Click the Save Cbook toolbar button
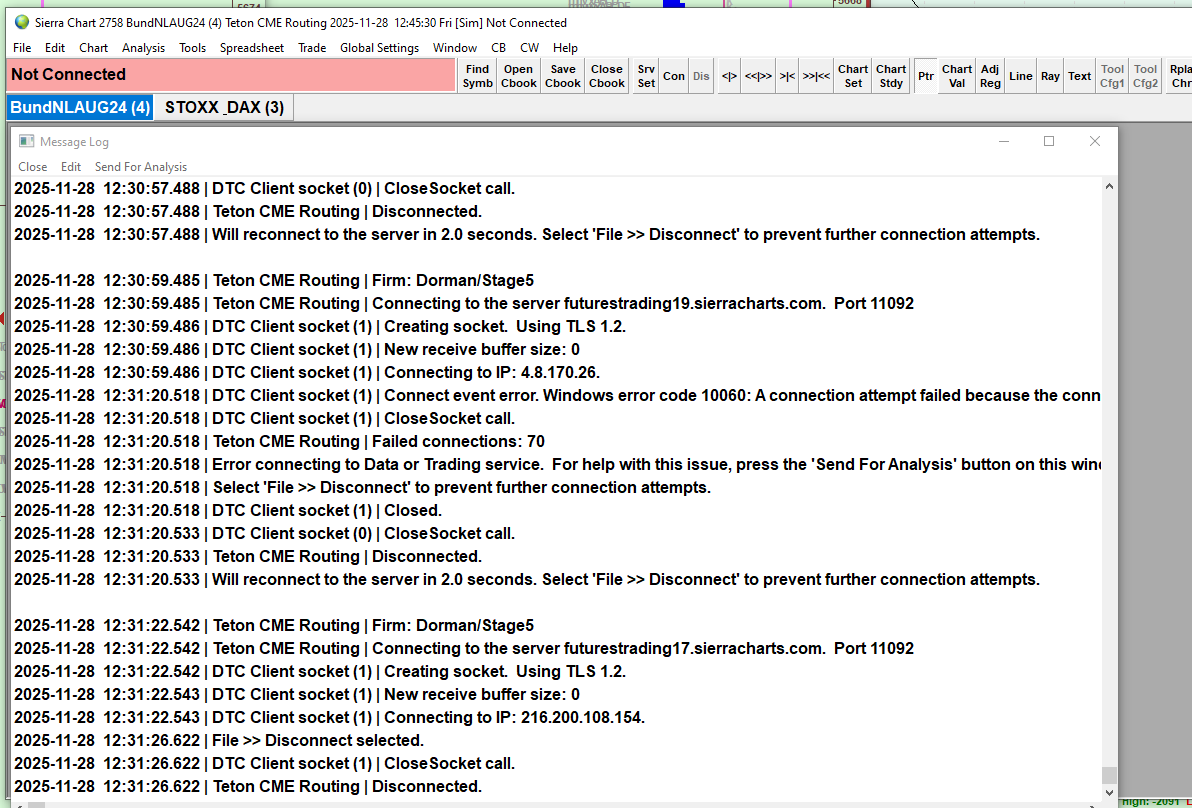This screenshot has height=808, width=1192. [563, 76]
